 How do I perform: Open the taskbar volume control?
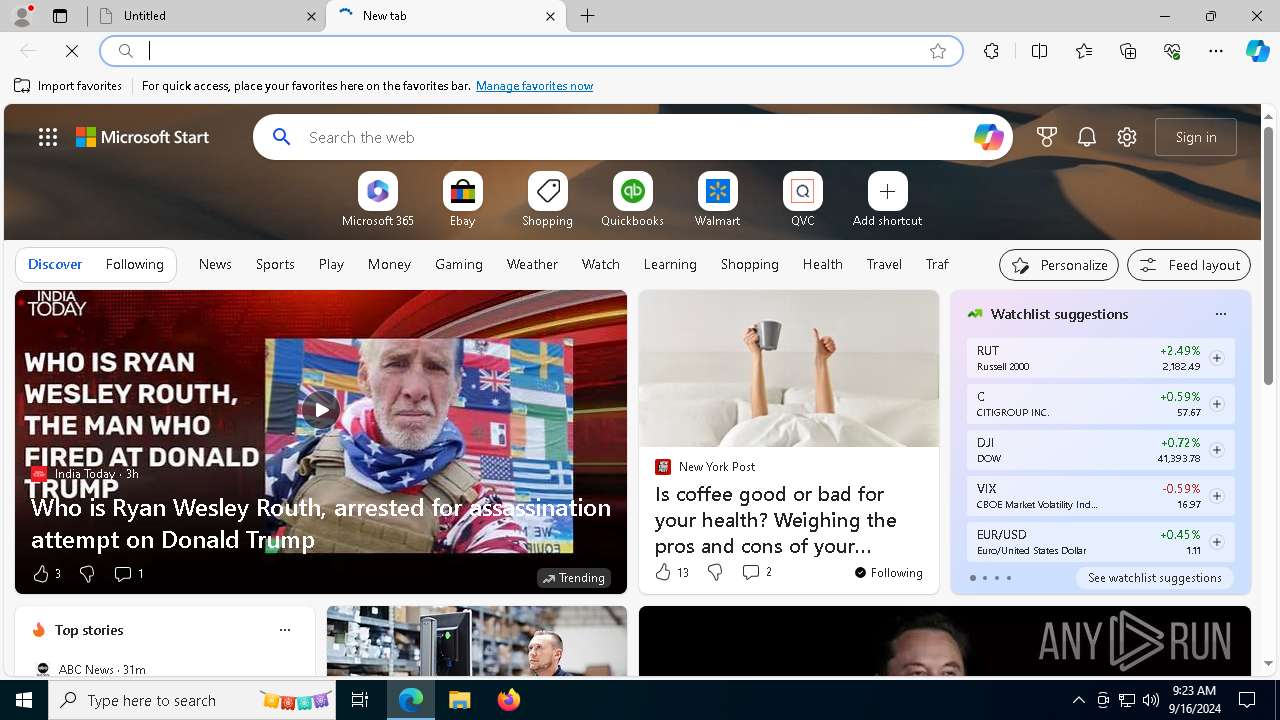pos(1151,700)
